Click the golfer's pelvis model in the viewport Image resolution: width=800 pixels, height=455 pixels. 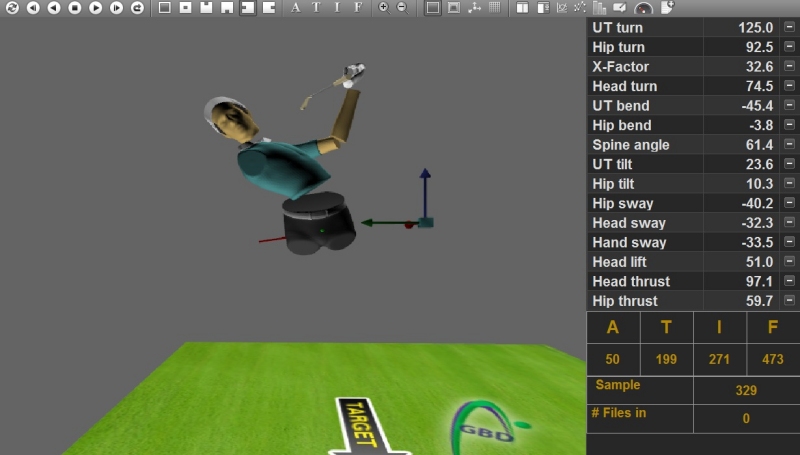319,224
